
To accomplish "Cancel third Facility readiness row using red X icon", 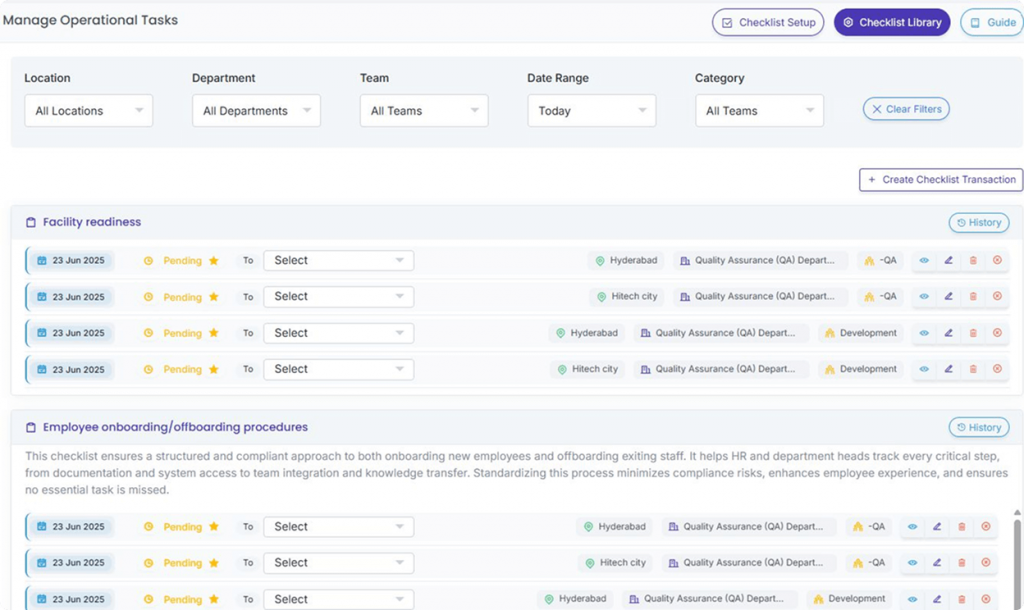I will [997, 333].
